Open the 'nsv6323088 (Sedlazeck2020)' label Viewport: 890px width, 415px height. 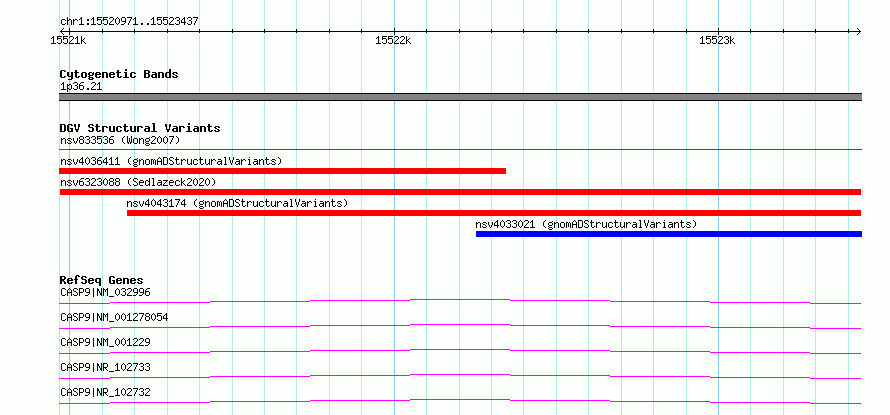(x=138, y=182)
